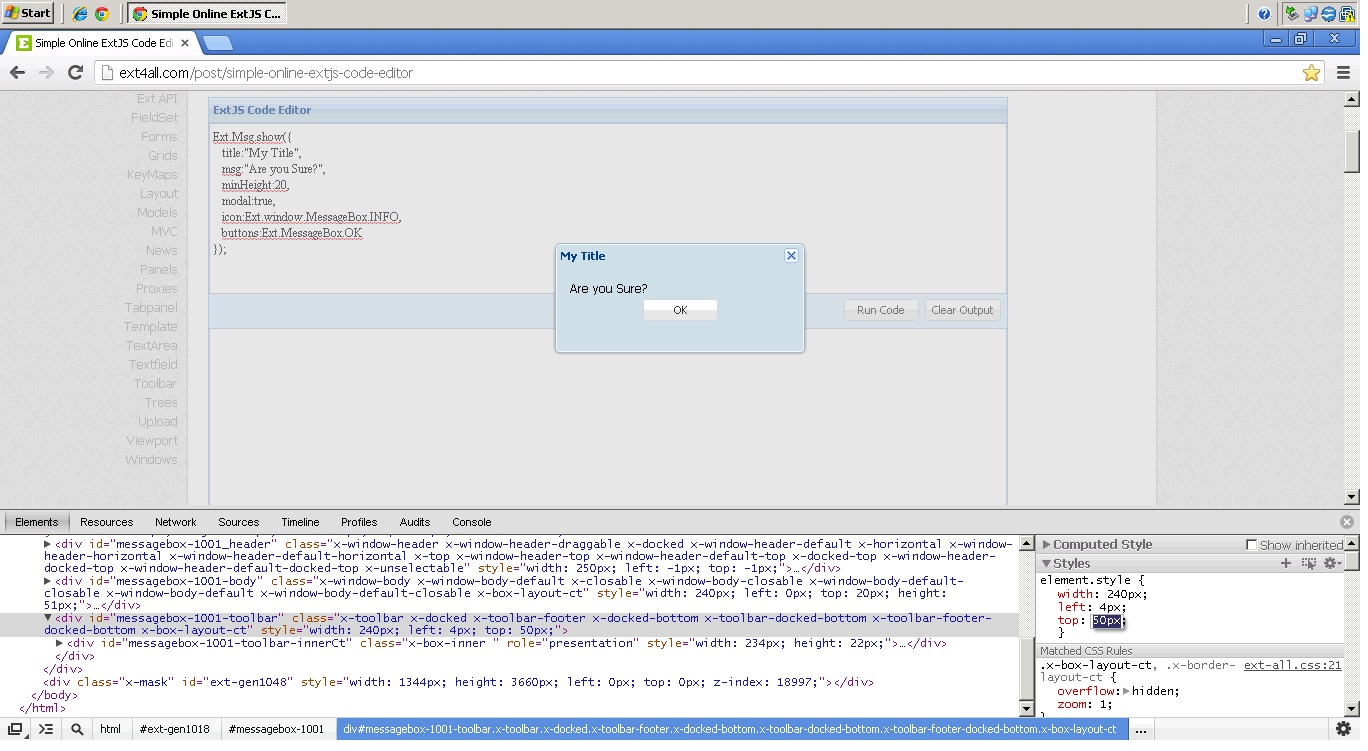Switch to the Console panel
This screenshot has width=1368, height=751.
tap(472, 522)
